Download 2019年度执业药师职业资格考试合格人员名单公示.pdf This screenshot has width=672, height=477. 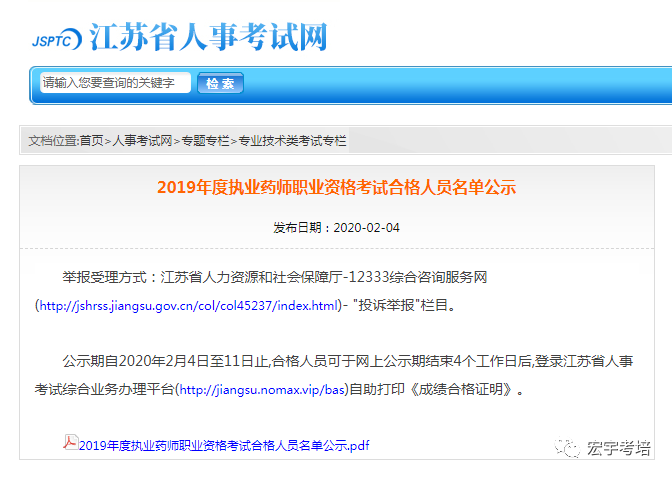pyautogui.click(x=224, y=446)
